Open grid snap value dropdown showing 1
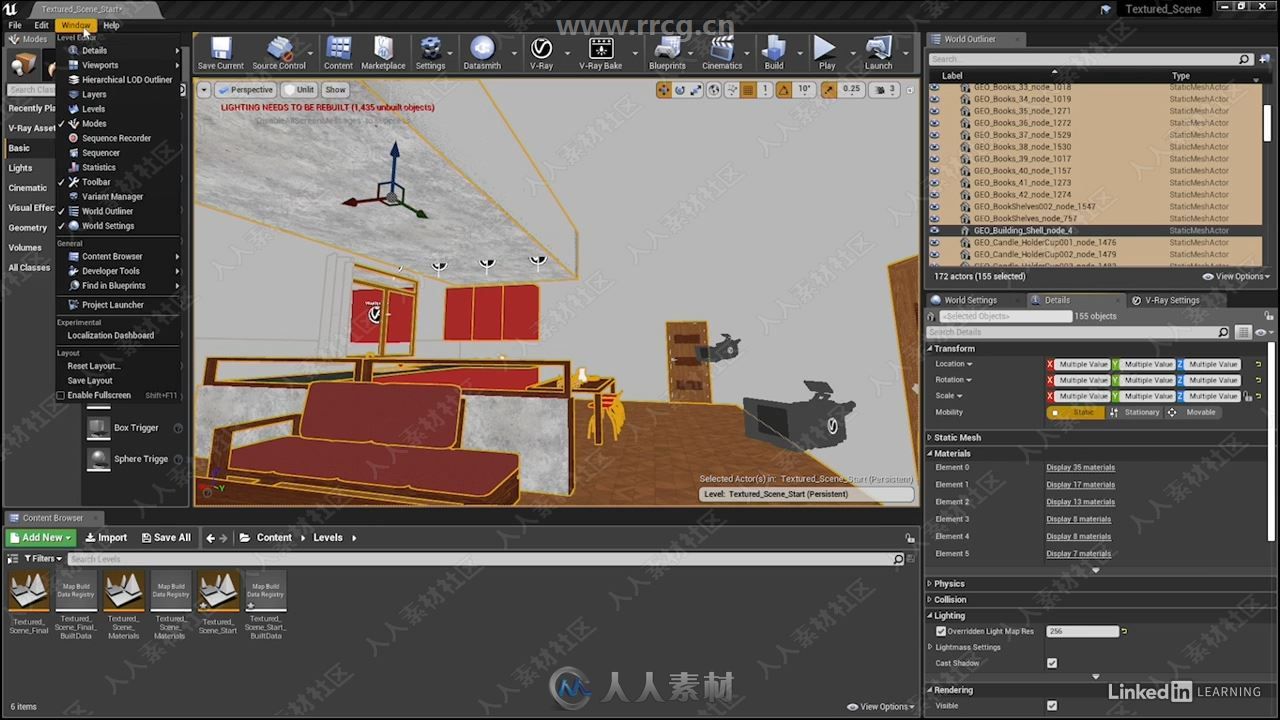The image size is (1280, 720). click(765, 90)
